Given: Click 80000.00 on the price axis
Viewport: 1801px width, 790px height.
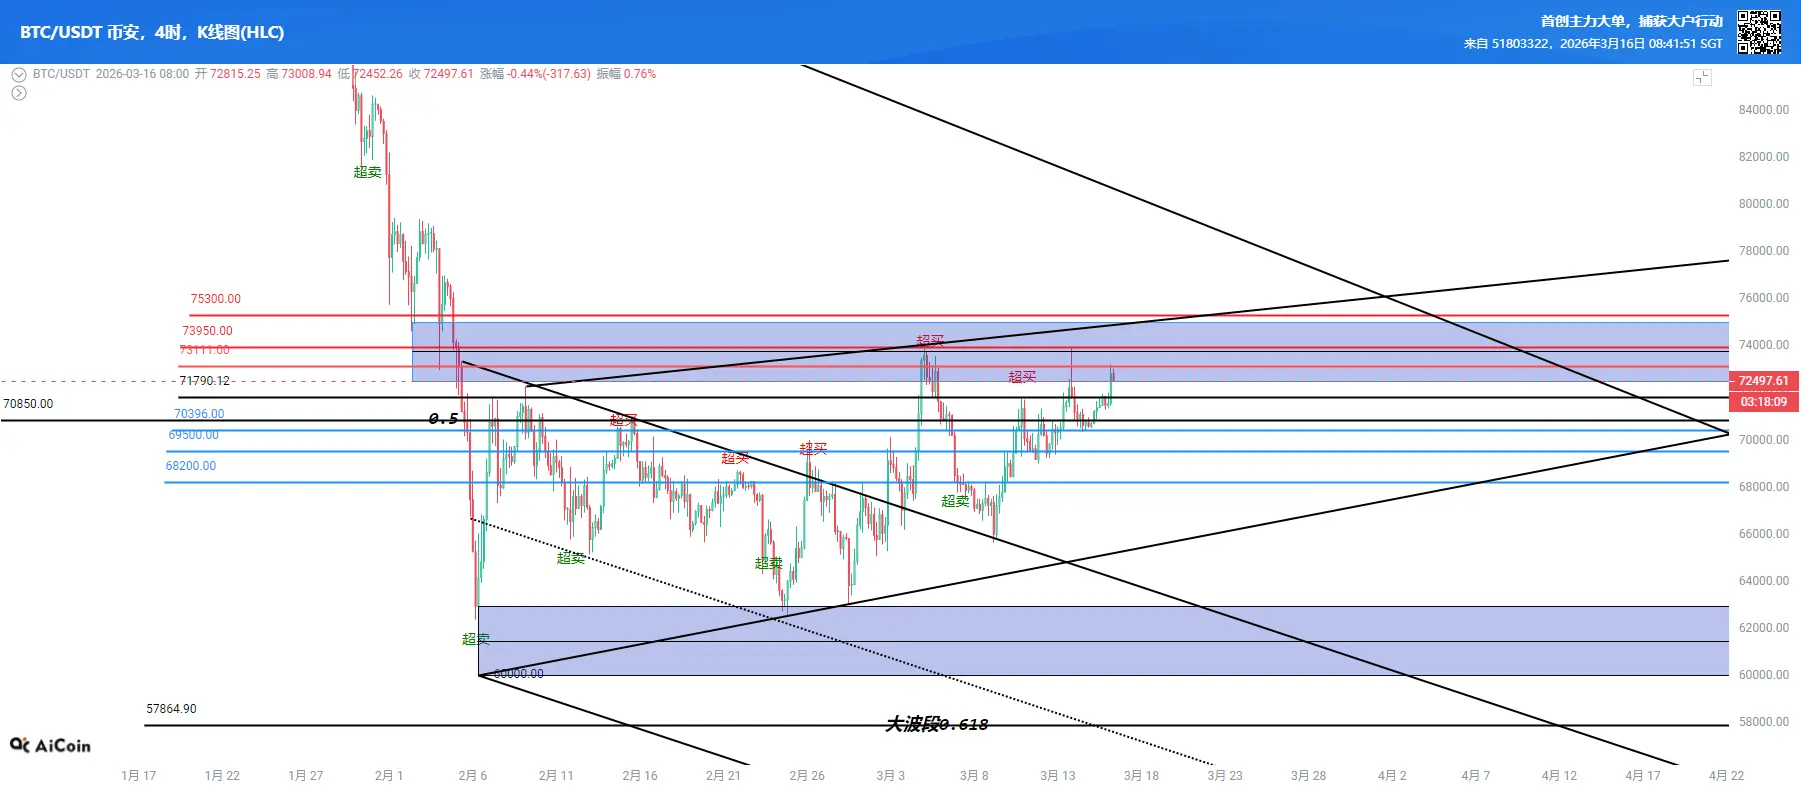Looking at the screenshot, I should 1764,204.
